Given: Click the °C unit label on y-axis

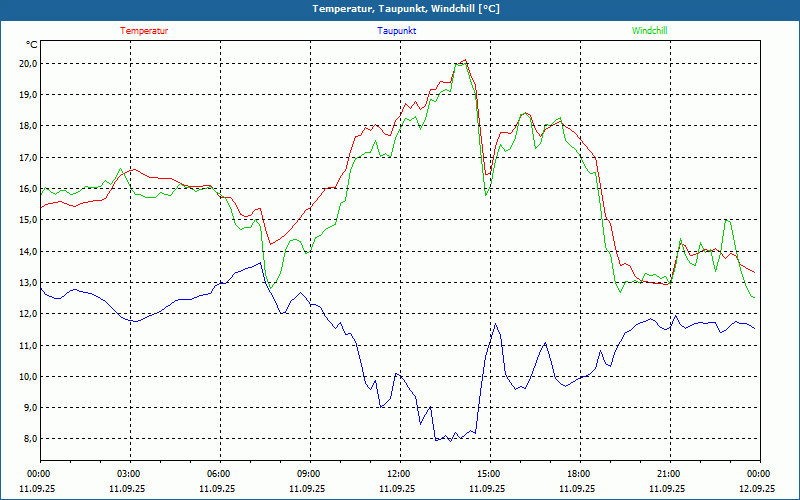Looking at the screenshot, I should pos(32,45).
